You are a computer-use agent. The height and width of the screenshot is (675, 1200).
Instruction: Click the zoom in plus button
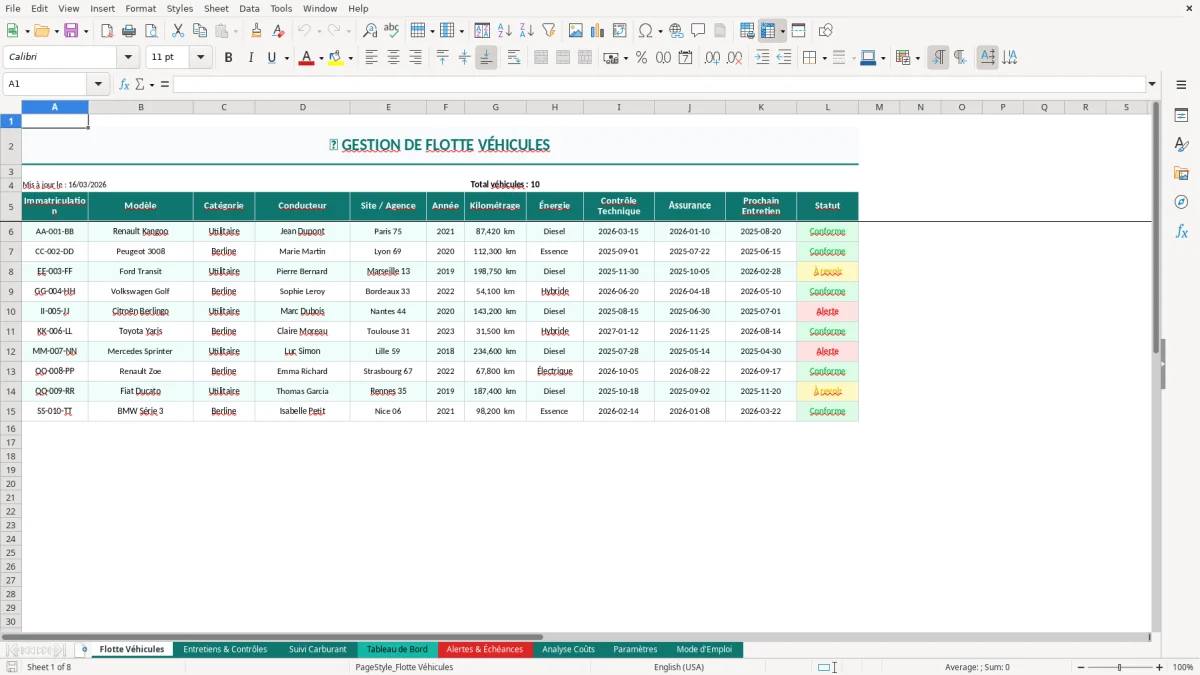pos(1160,667)
